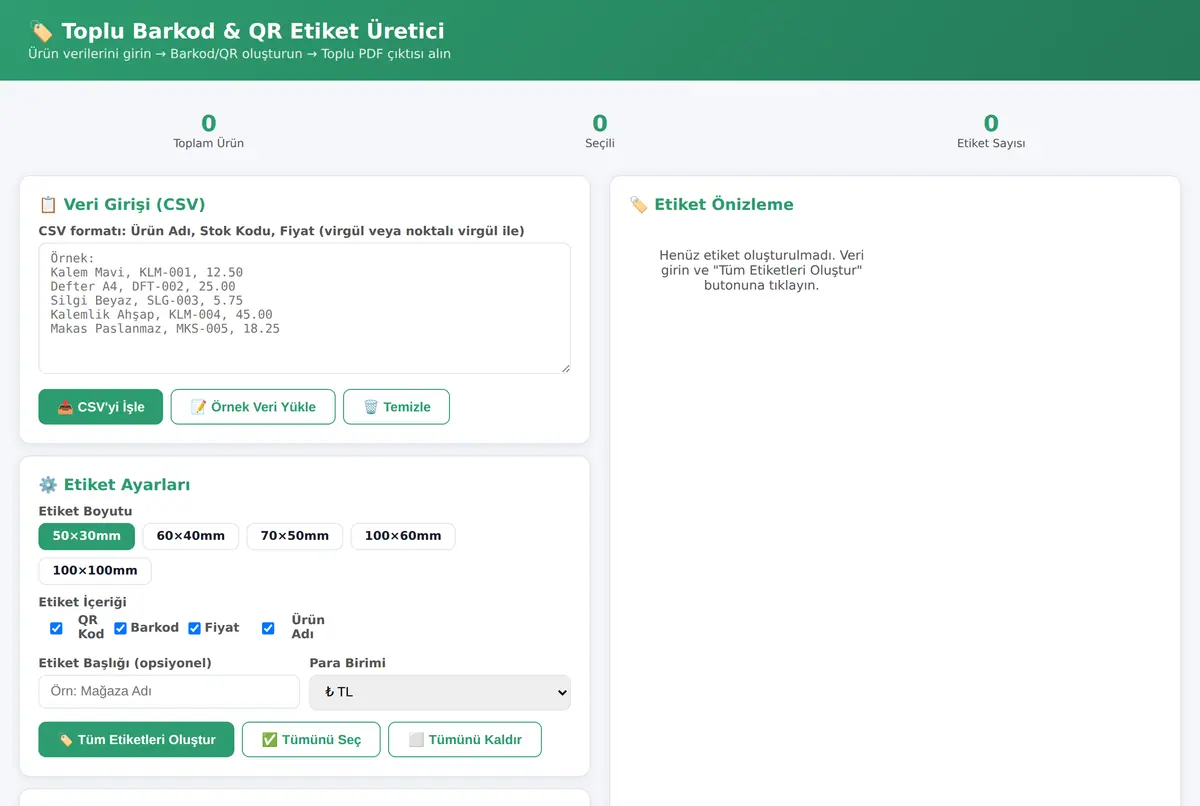
Task: Click the green checkmark icon on Tümünü Seç
Action: (270, 740)
